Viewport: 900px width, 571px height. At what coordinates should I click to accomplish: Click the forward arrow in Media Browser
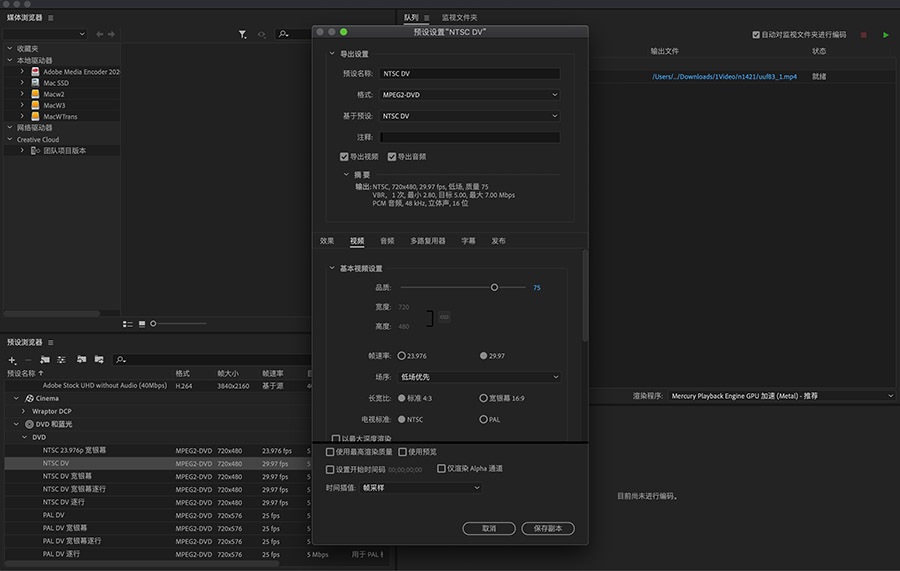111,34
